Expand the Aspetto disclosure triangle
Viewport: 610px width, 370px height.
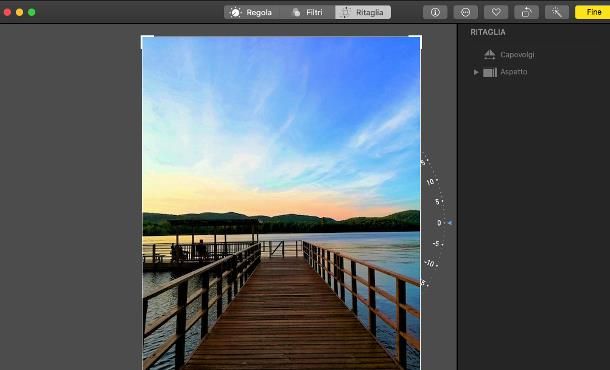click(476, 72)
